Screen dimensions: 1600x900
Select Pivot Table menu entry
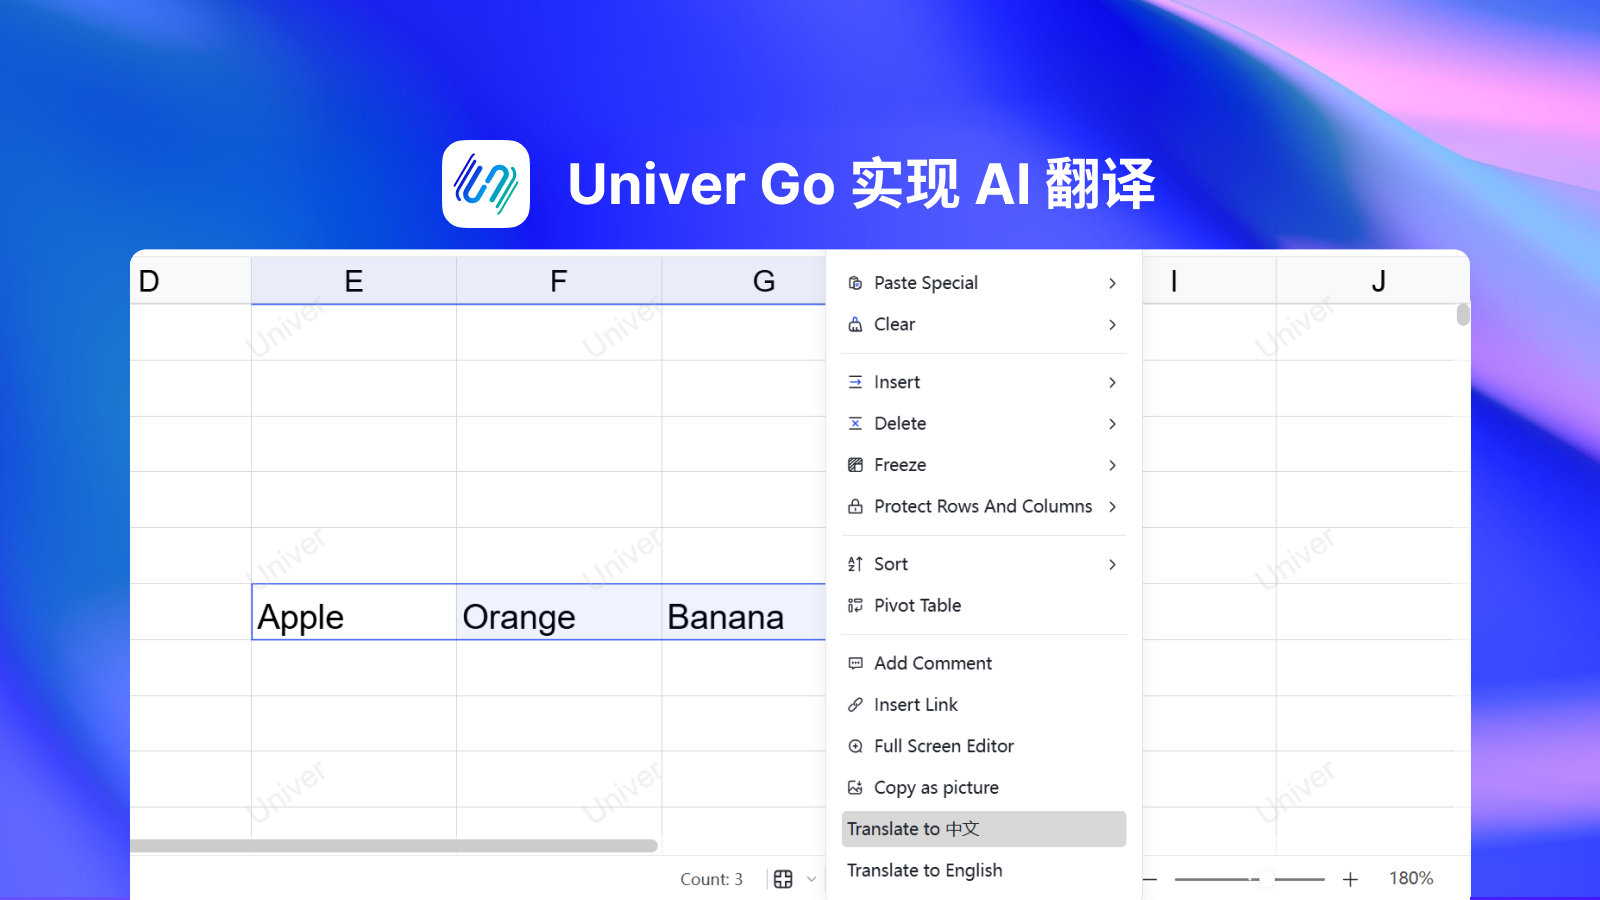tap(984, 605)
